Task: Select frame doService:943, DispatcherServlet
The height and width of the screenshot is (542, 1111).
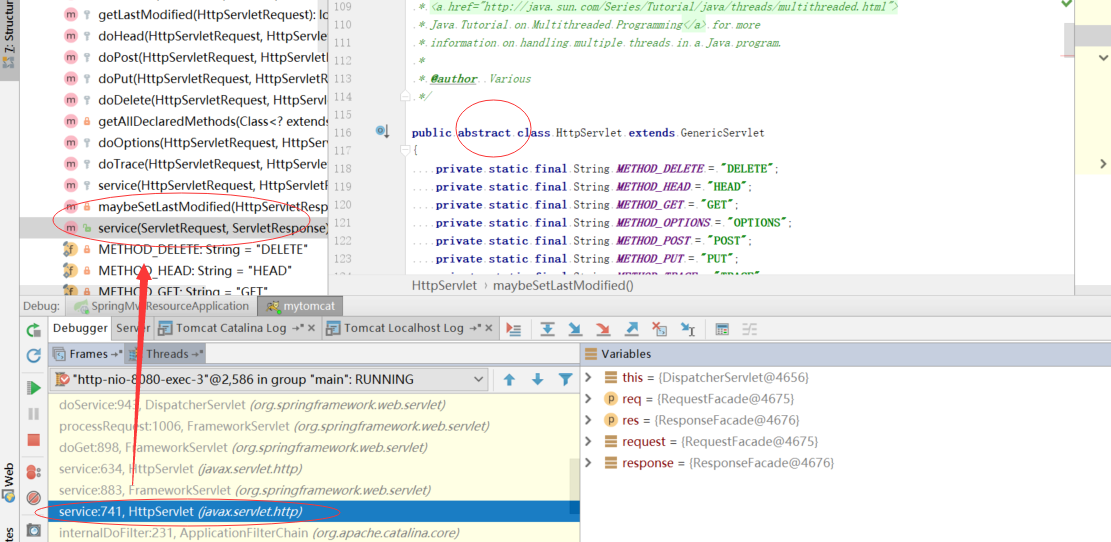Action: click(314, 405)
